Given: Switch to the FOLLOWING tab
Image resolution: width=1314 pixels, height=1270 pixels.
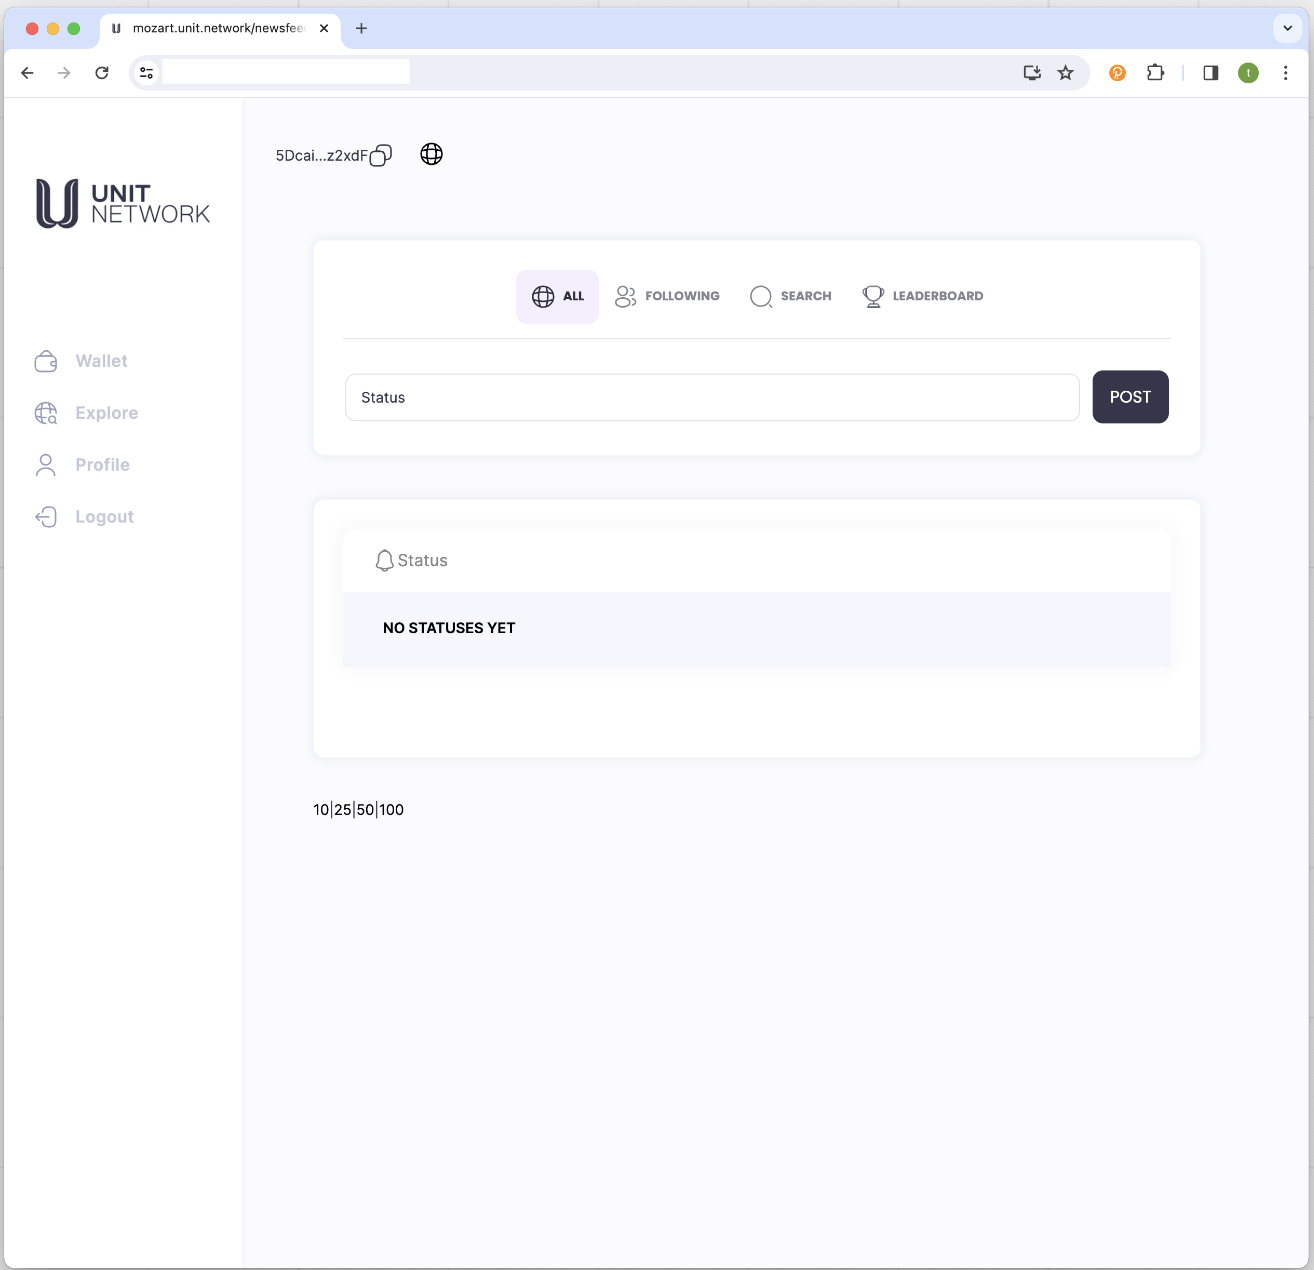Looking at the screenshot, I should coord(667,296).
